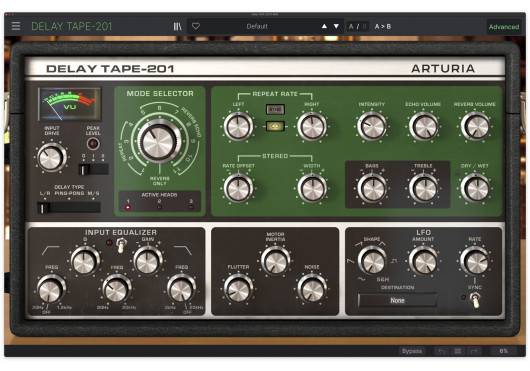This screenshot has height=371, width=530.
Task: Click the LFO Amount knob
Action: (x=423, y=261)
